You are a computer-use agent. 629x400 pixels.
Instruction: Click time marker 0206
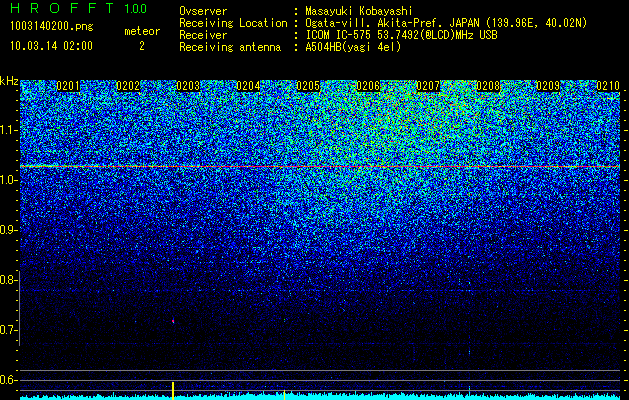click(368, 86)
